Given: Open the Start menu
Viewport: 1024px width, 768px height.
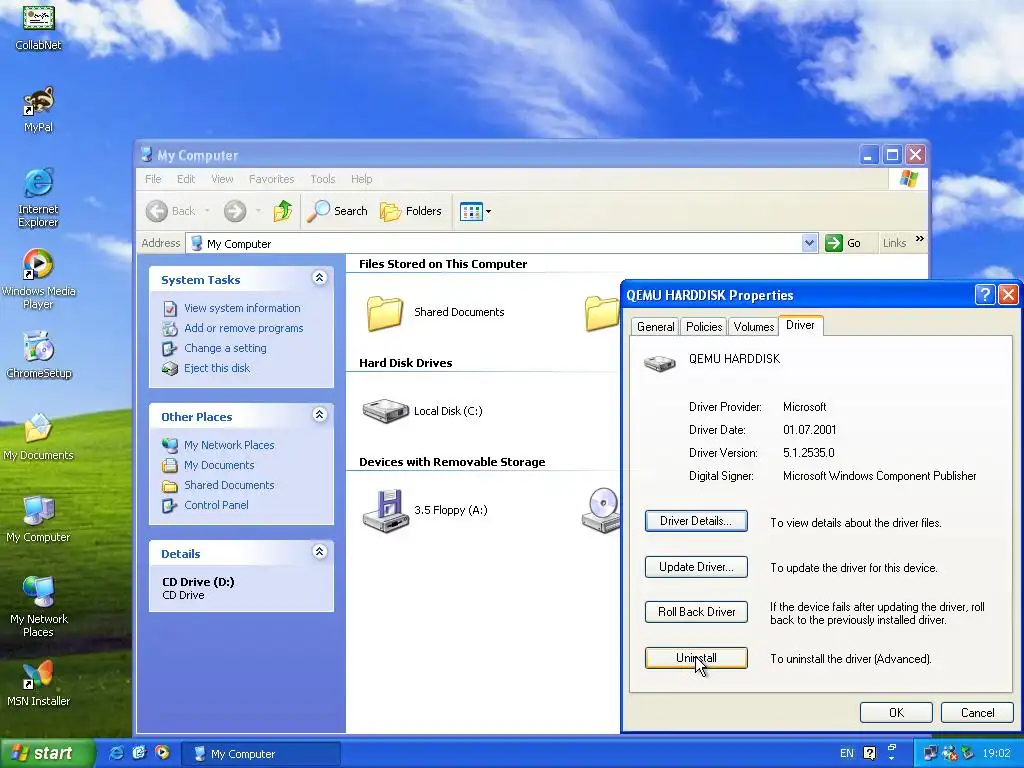Looking at the screenshot, I should pos(47,753).
